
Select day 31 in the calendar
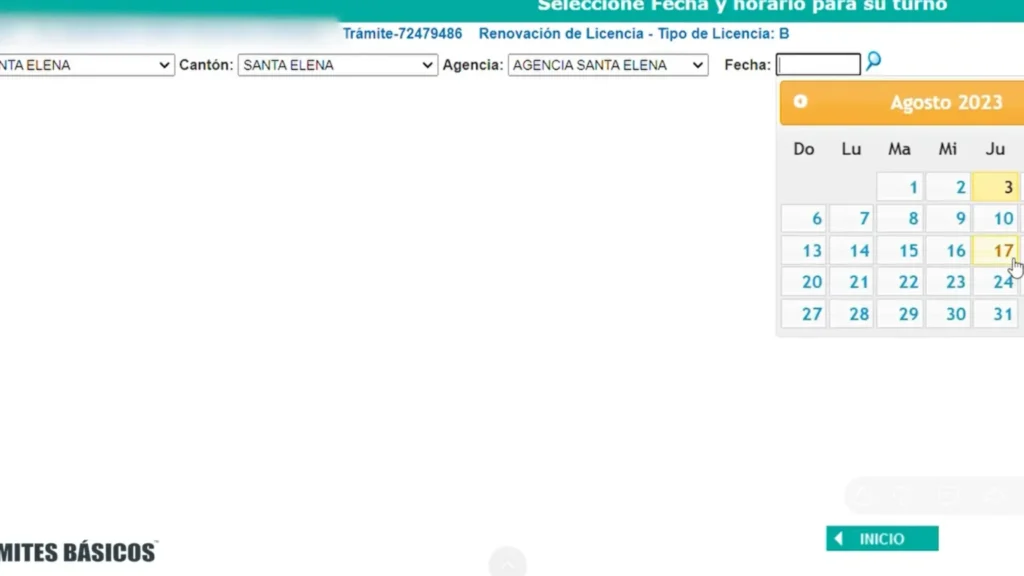pyautogui.click(x=995, y=314)
